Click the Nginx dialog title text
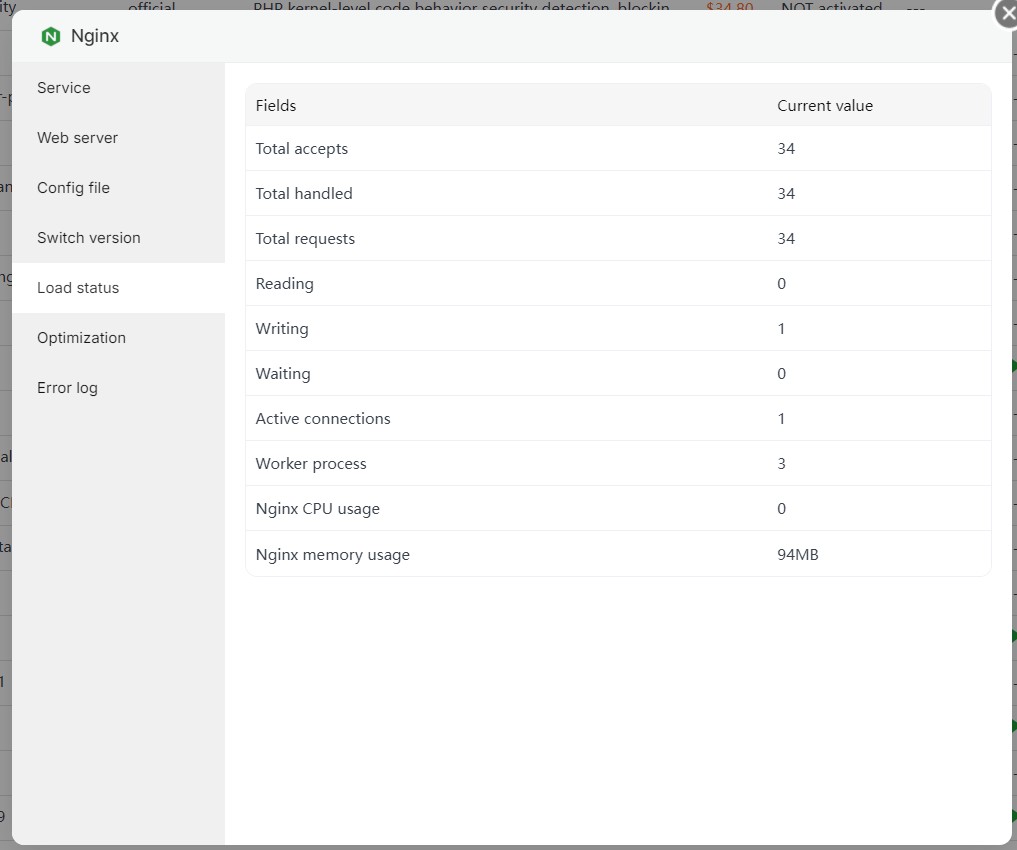1017x850 pixels. (95, 36)
